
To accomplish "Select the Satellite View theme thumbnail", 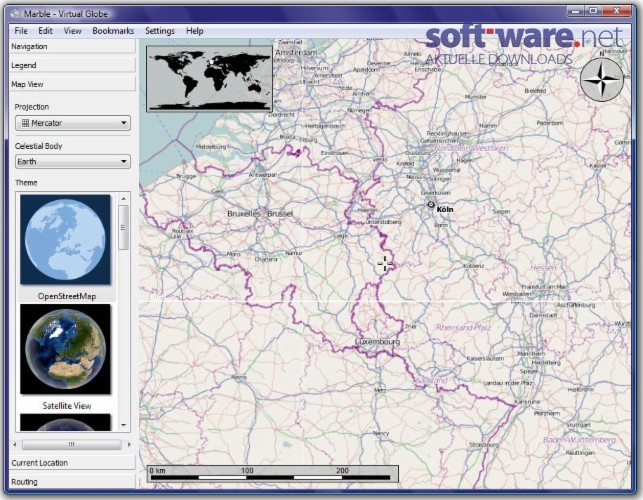I will click(66, 349).
